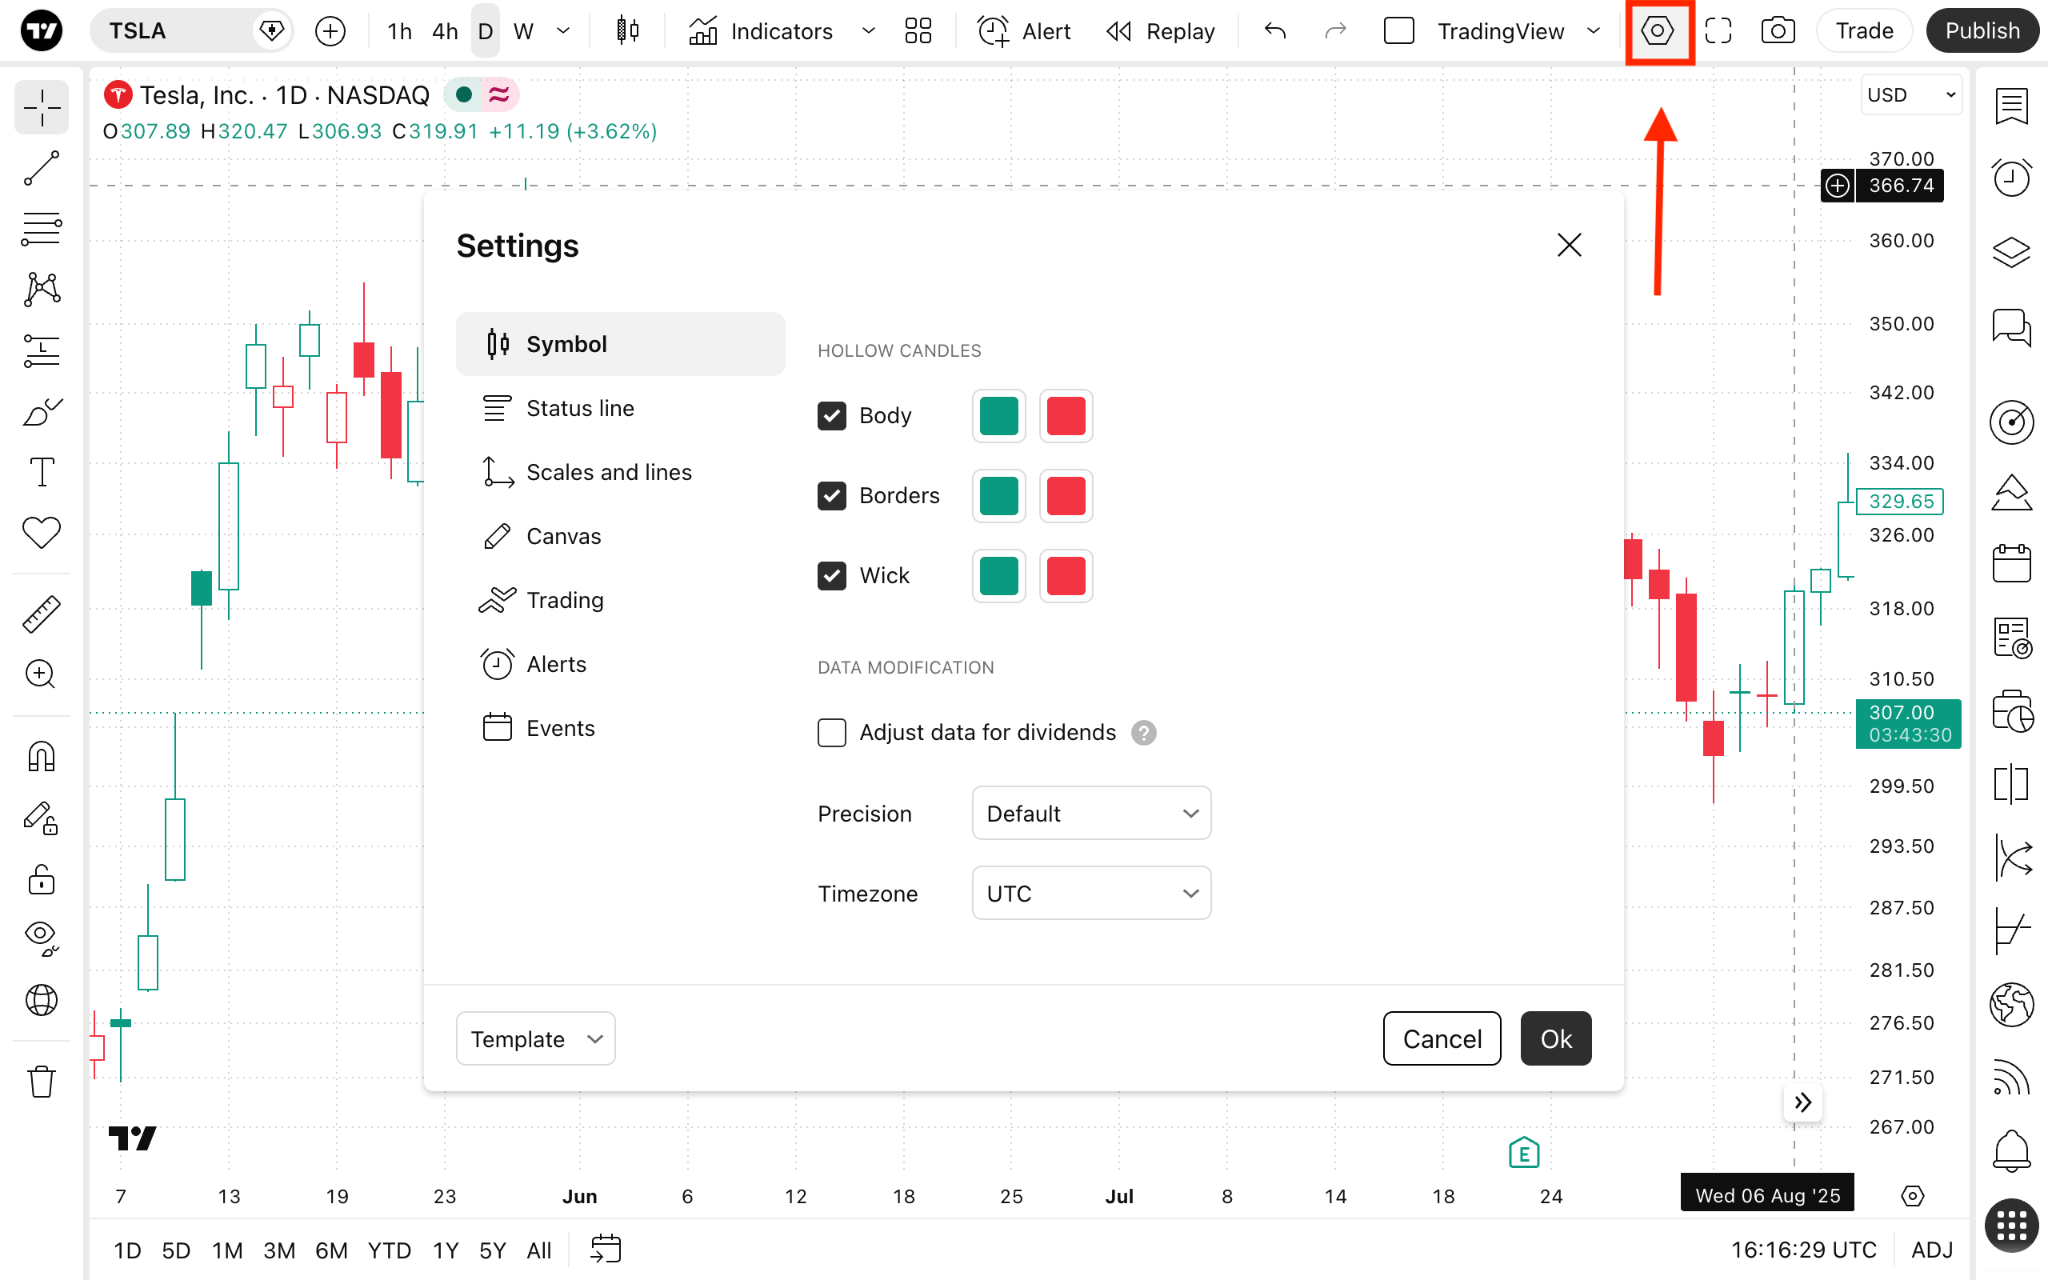Switch to Status line settings
Viewport: 2048px width, 1280px height.
pyautogui.click(x=620, y=408)
